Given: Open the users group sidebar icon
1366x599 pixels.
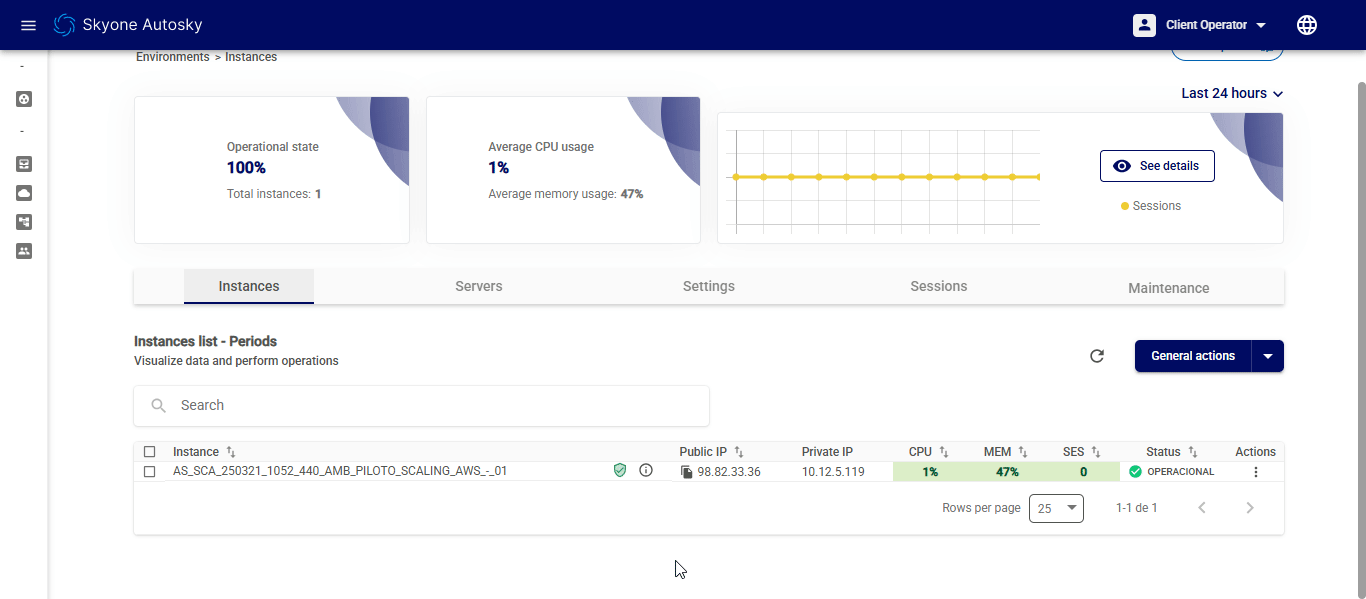Looking at the screenshot, I should tap(25, 251).
